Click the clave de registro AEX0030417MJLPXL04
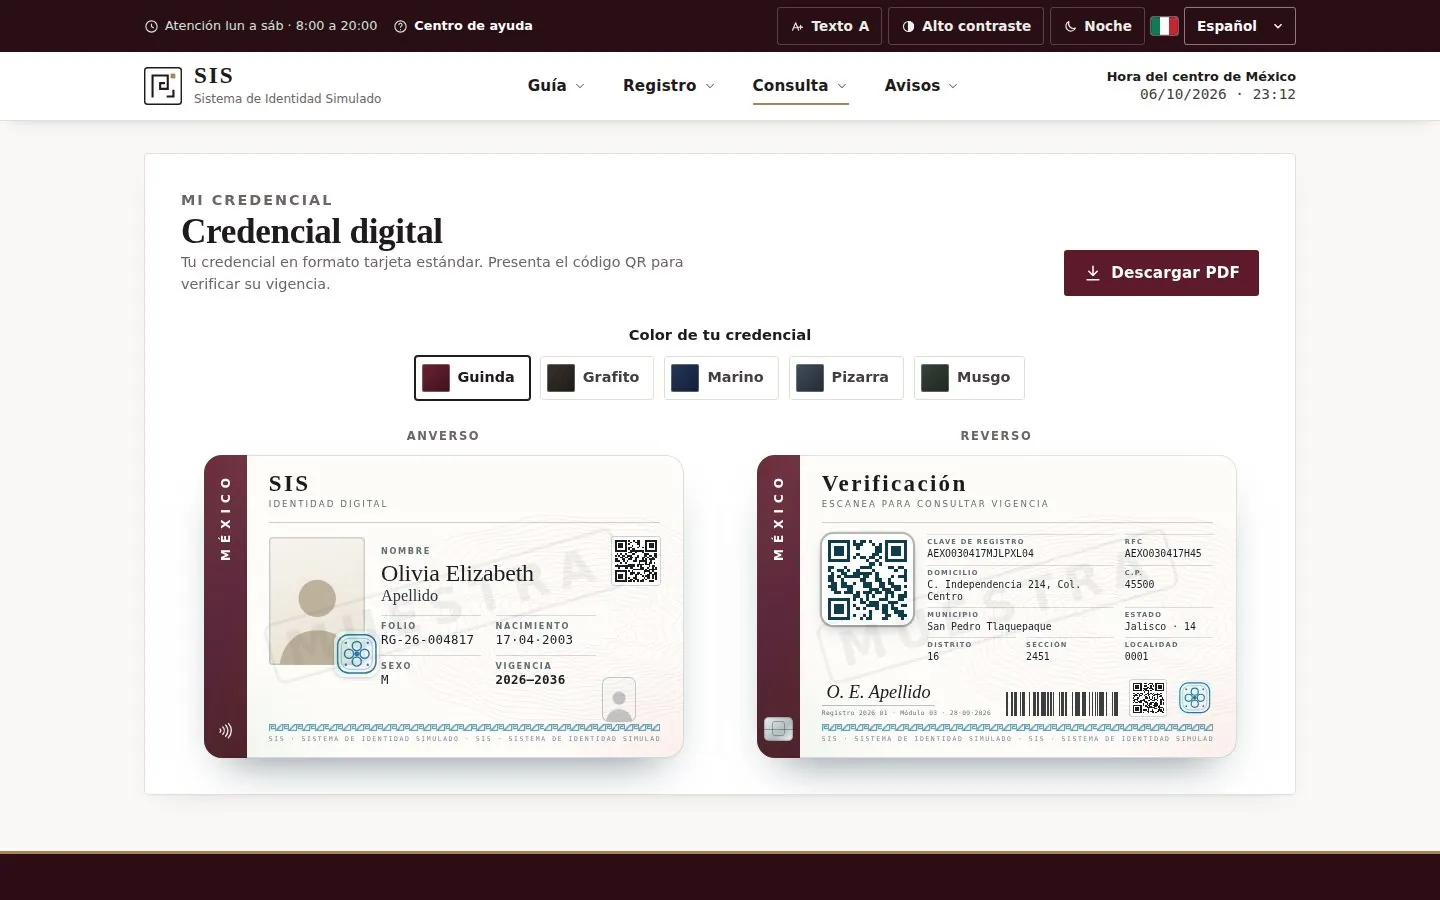The height and width of the screenshot is (900, 1440). pos(980,553)
